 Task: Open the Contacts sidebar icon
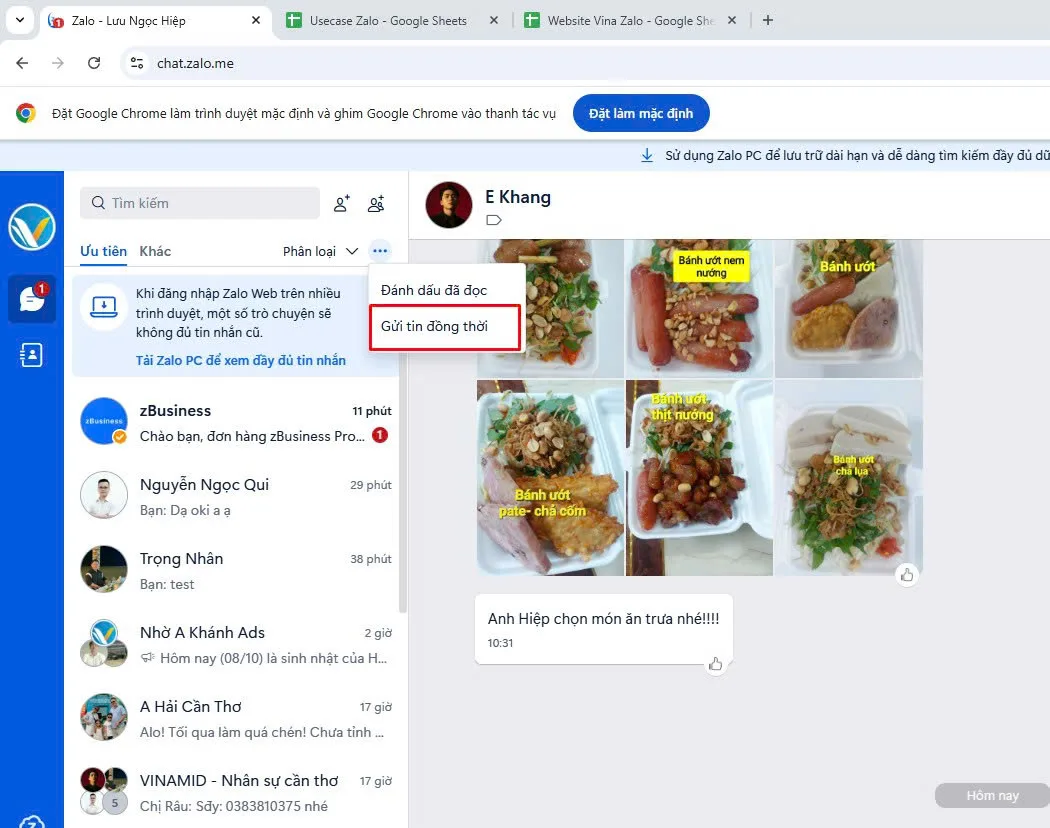coord(32,355)
